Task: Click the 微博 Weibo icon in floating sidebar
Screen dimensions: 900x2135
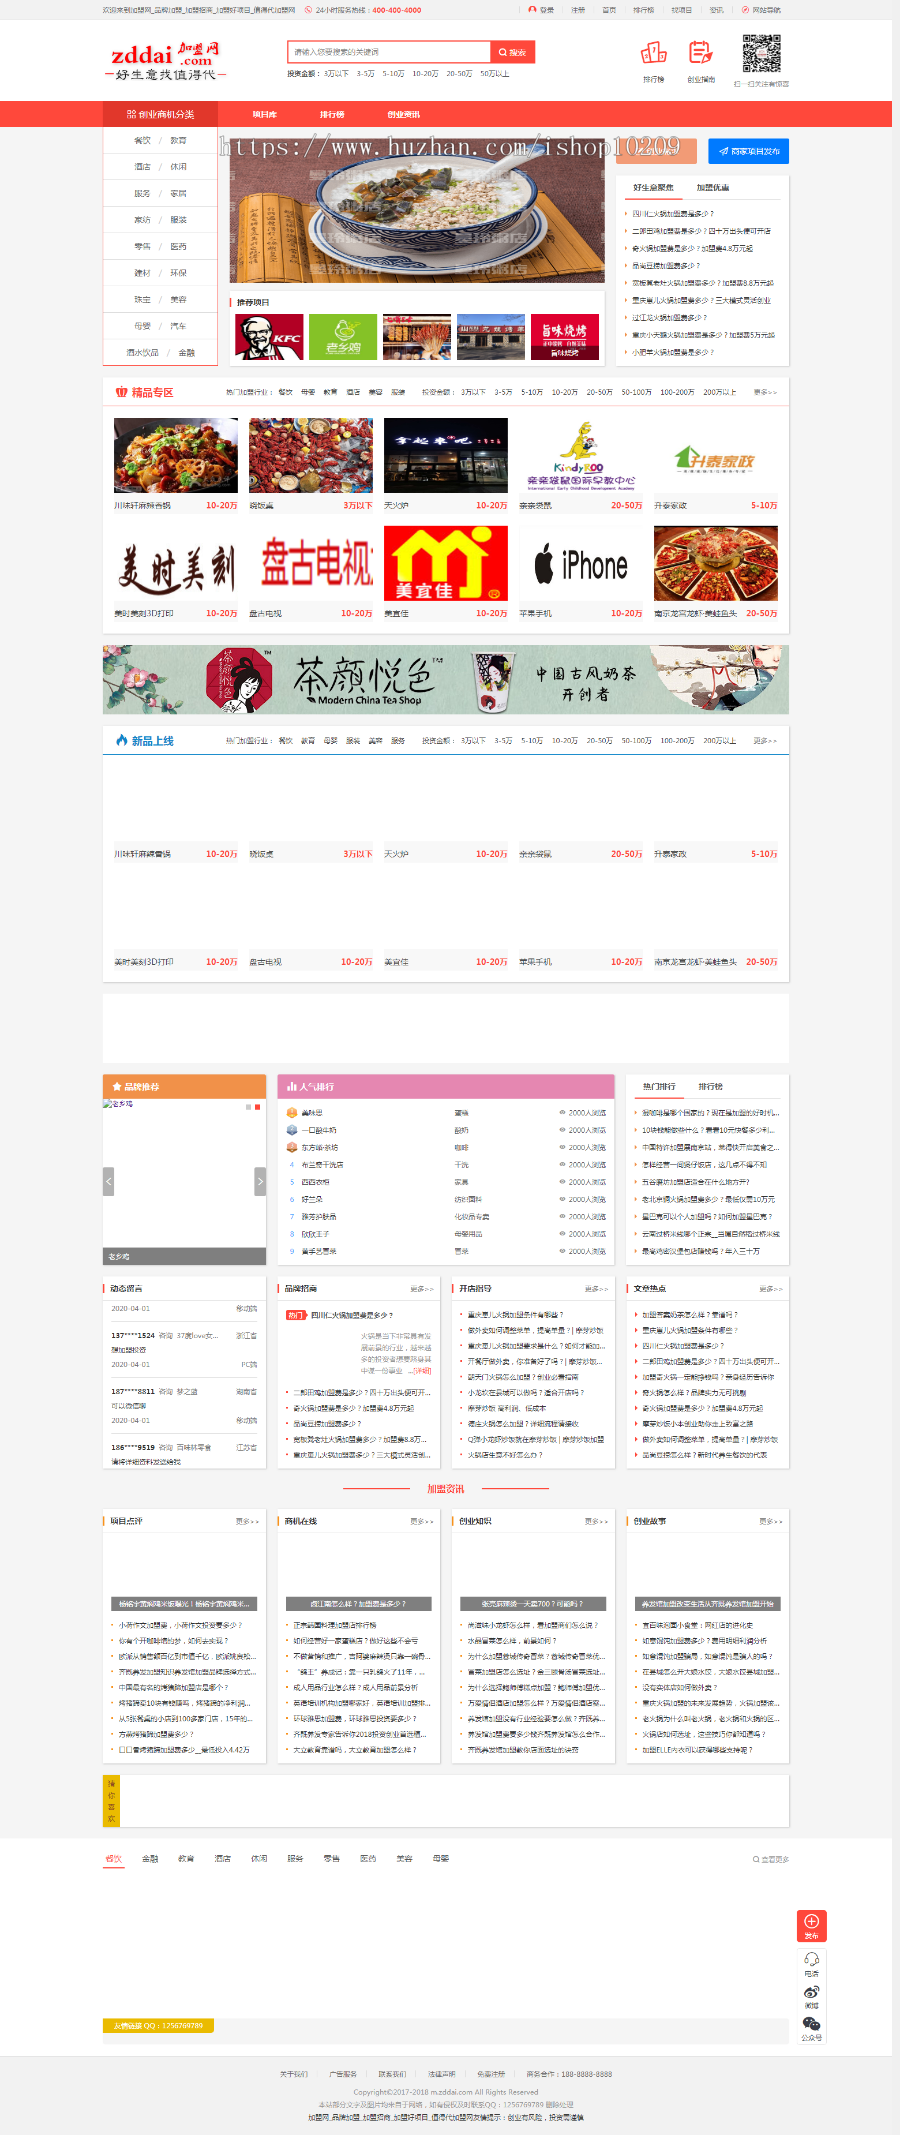Action: click(811, 1992)
